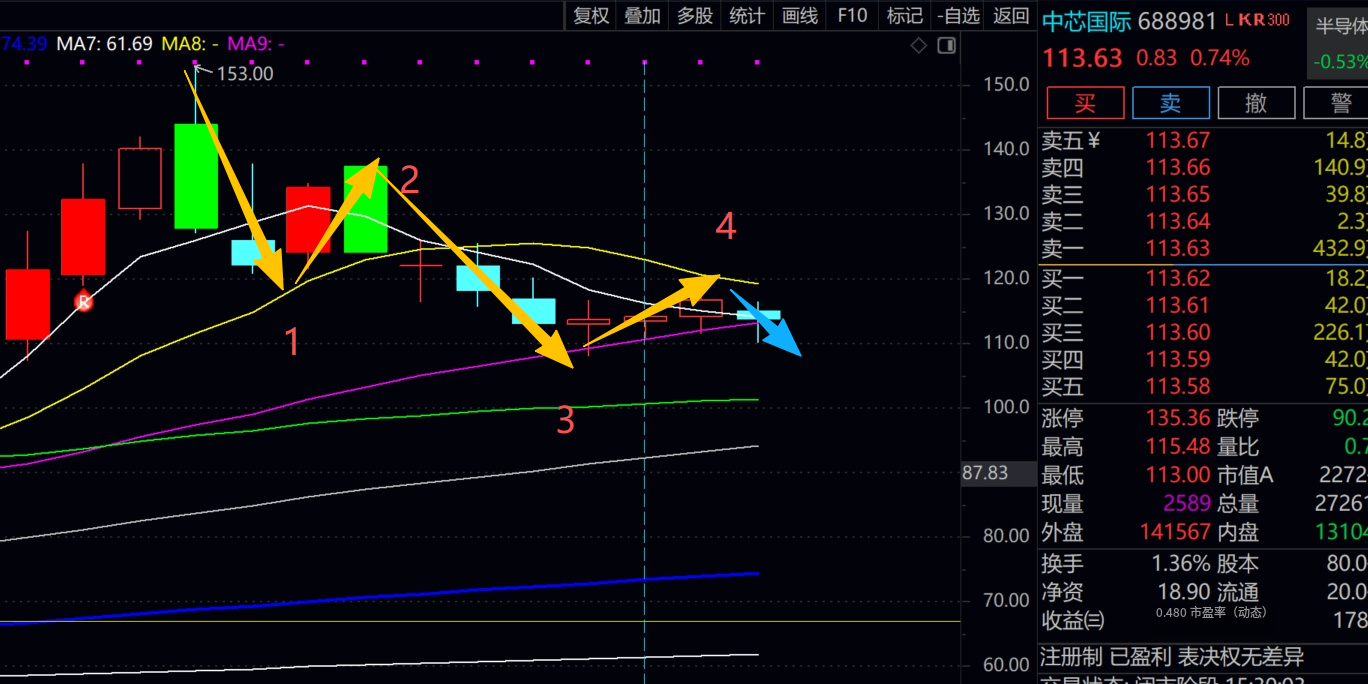Click the diamond icon above the chart
1368x684 pixels.
click(x=919, y=46)
